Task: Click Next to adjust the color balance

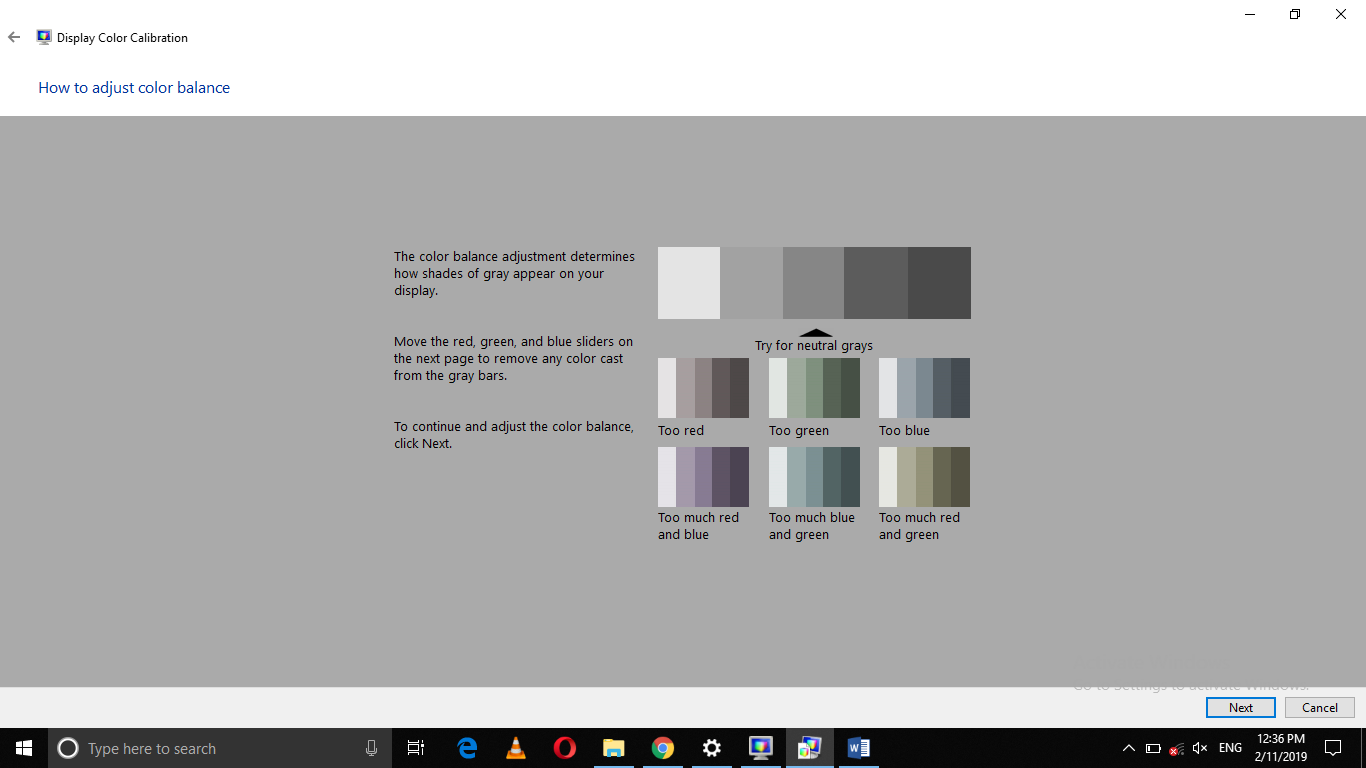Action: pos(1240,707)
